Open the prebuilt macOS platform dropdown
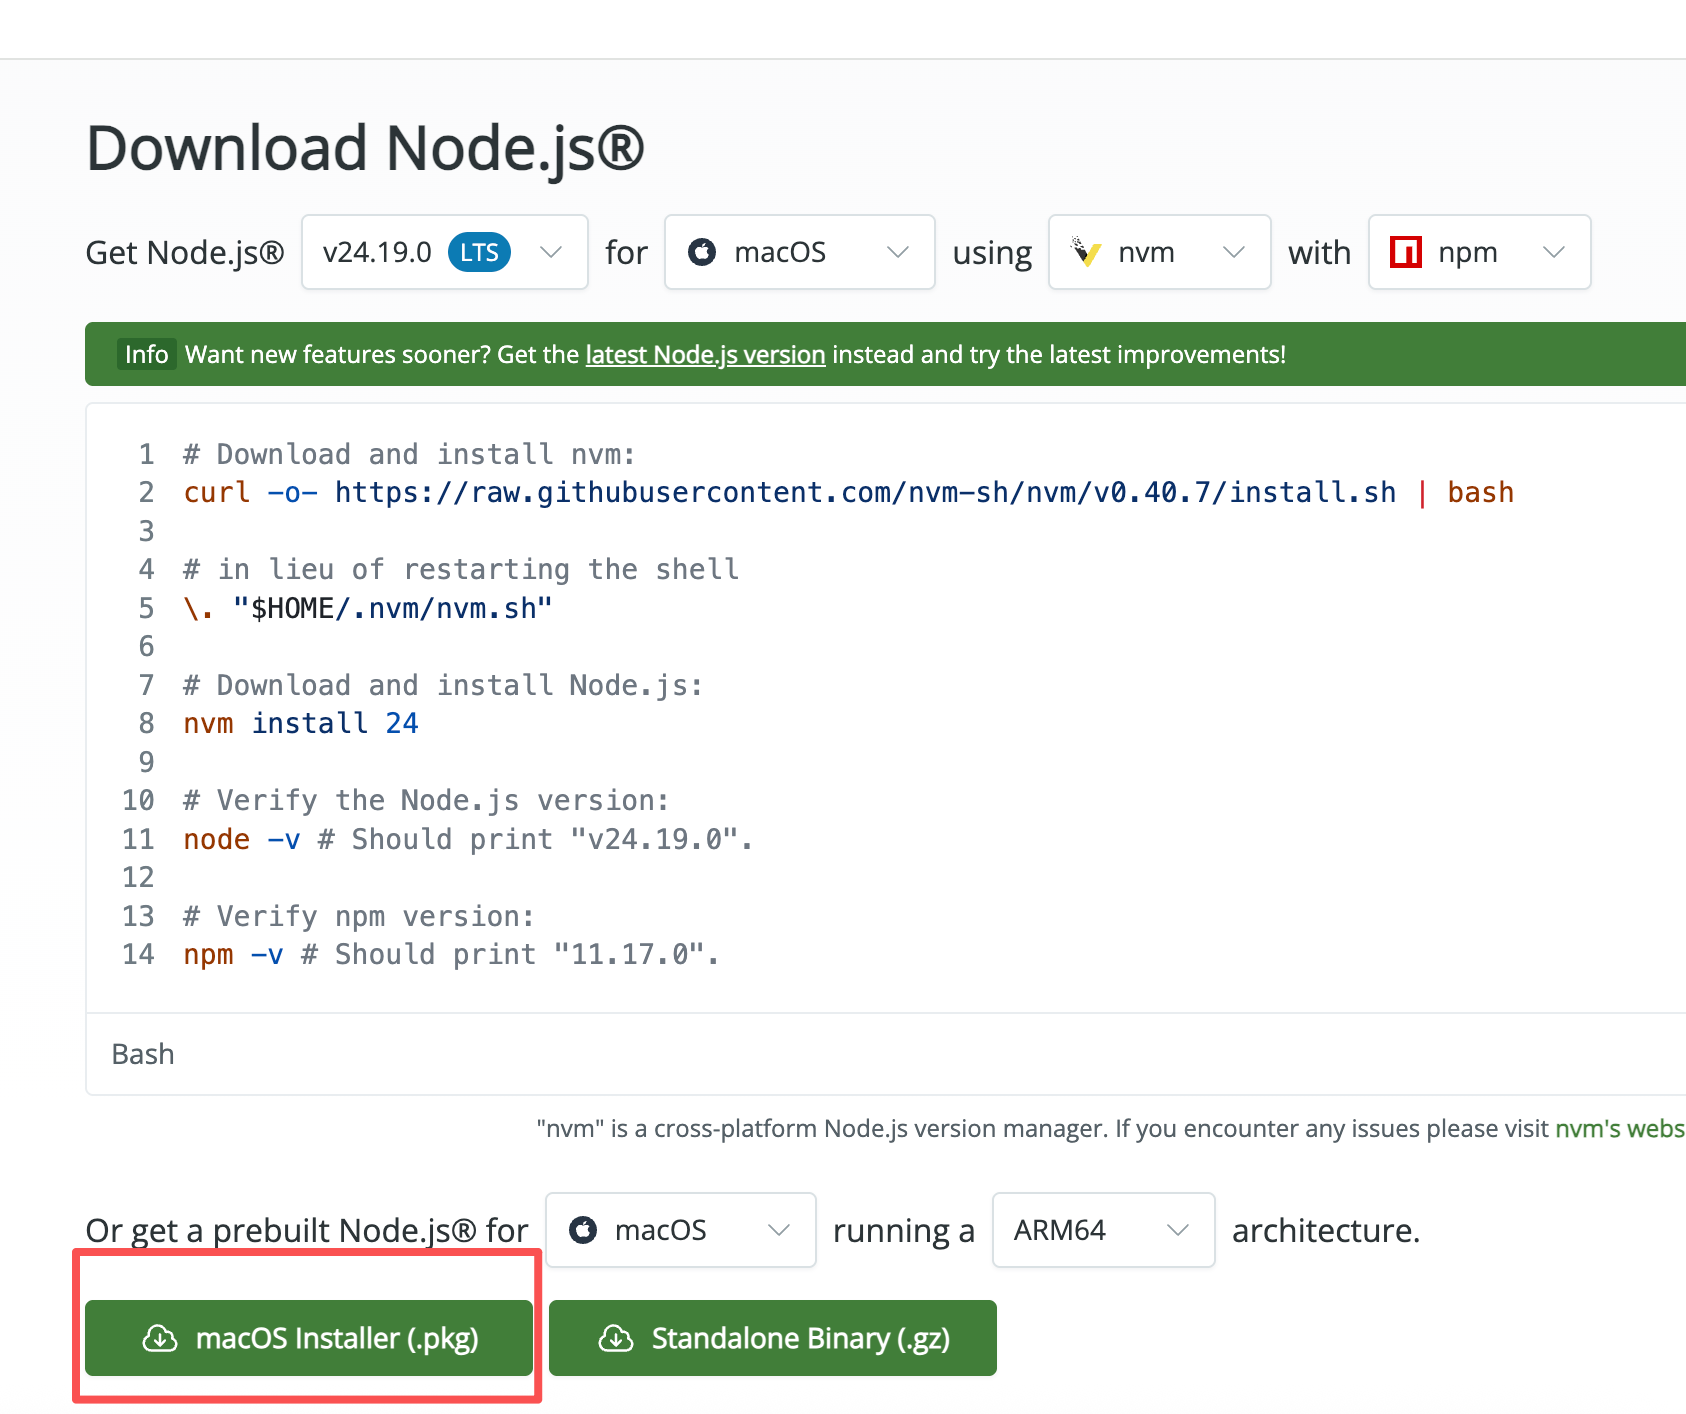The image size is (1686, 1414). click(x=681, y=1230)
